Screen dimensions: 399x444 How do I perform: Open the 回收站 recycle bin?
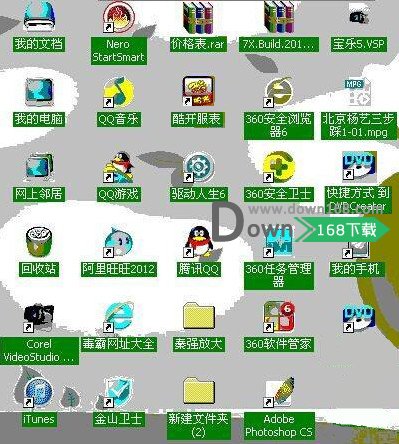tap(38, 242)
